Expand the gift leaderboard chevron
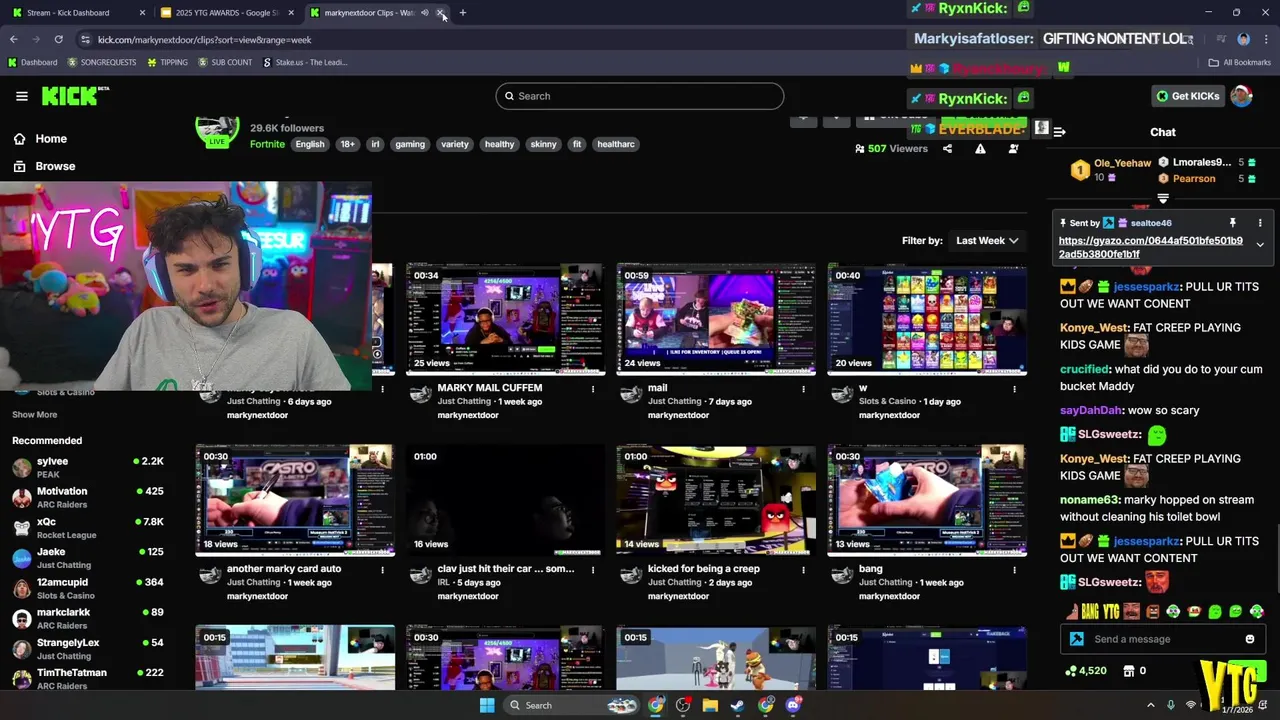The image size is (1280, 720). tap(1163, 199)
